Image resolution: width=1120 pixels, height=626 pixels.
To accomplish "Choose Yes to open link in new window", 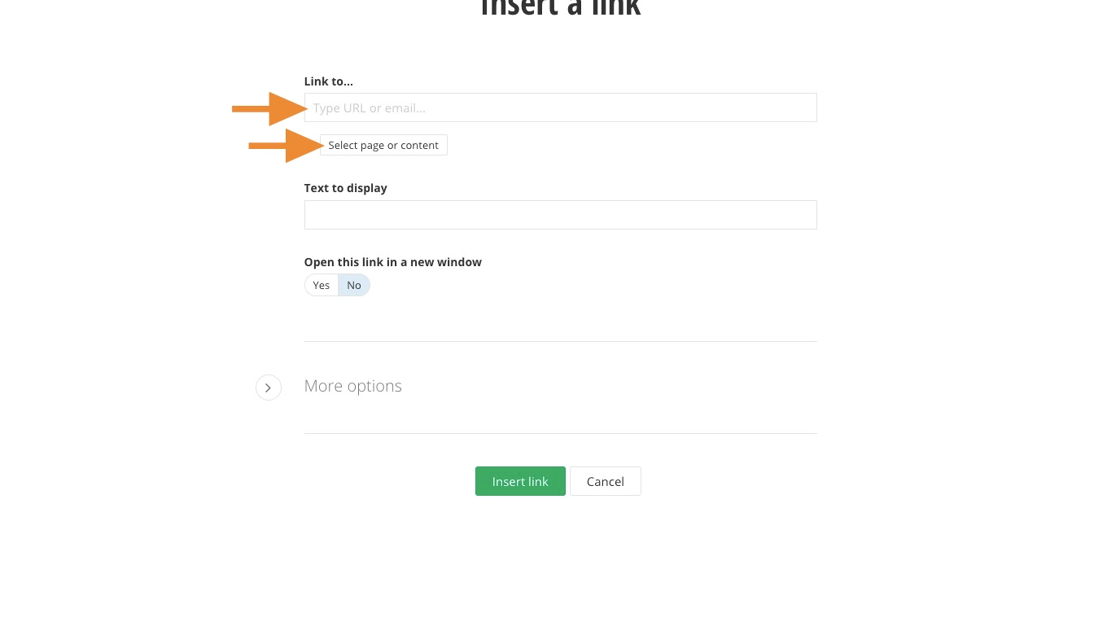I will point(321,285).
